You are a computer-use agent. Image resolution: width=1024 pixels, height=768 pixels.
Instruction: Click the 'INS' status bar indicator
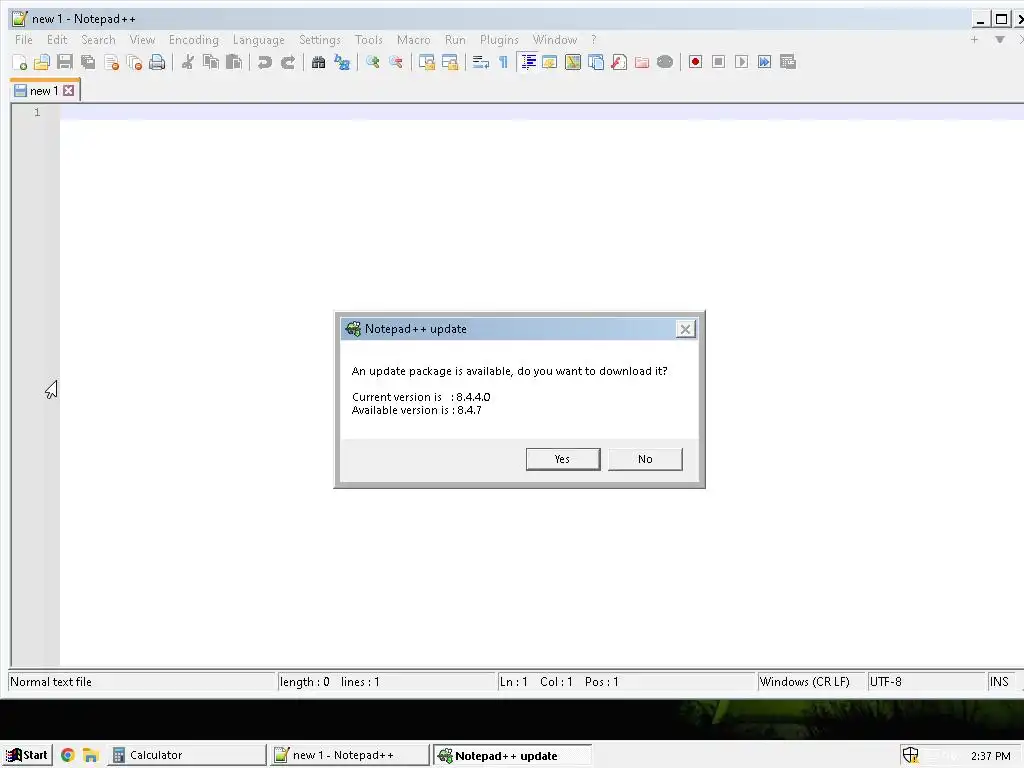coord(1001,682)
